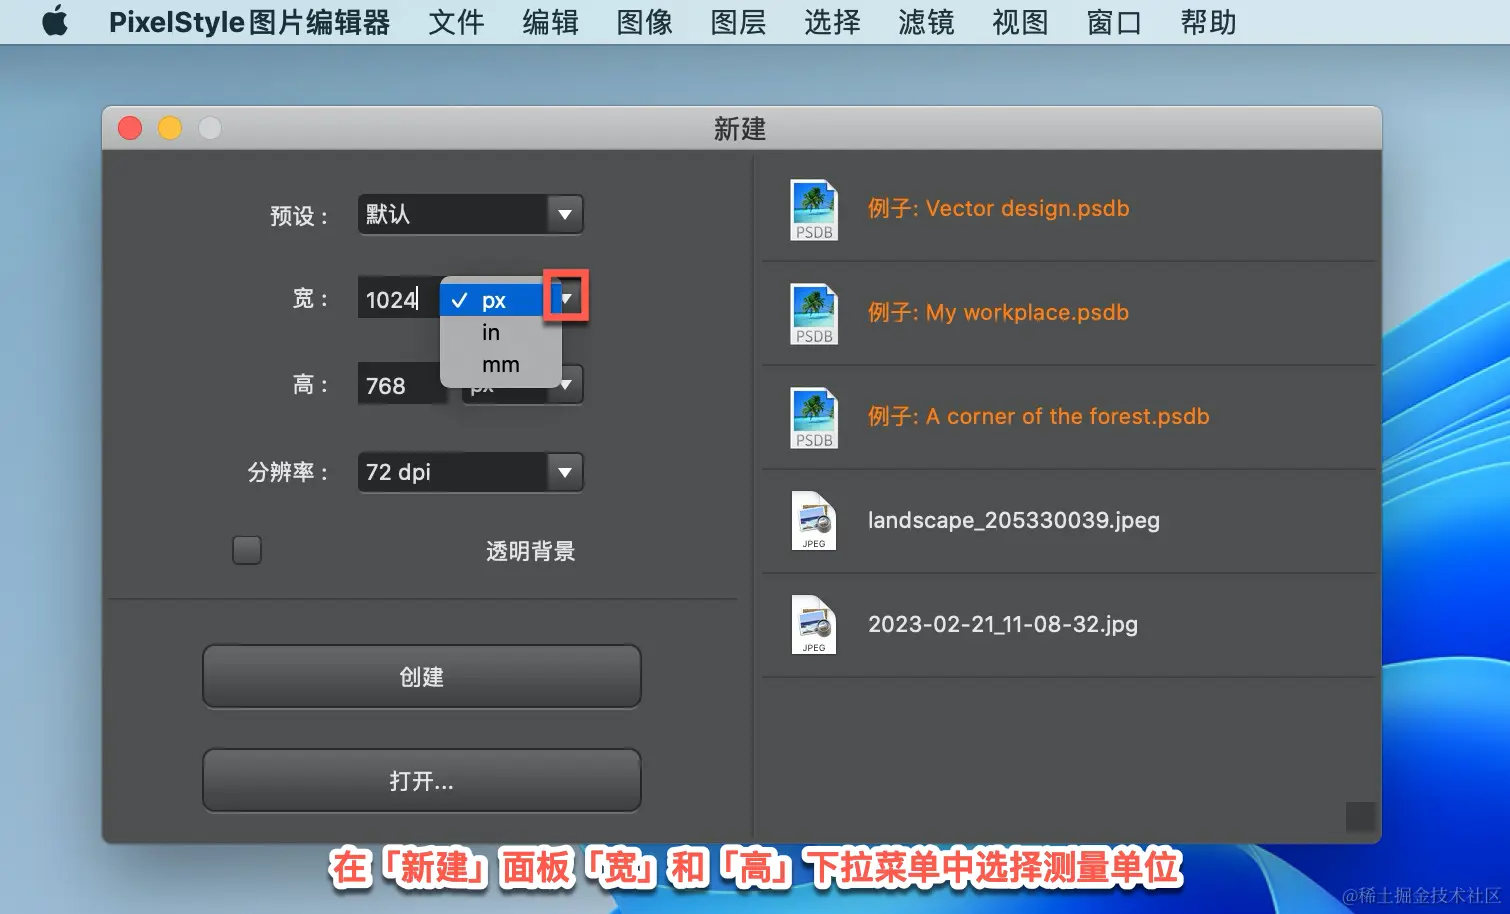Open the 窗口 menu
Image resolution: width=1510 pixels, height=914 pixels.
(x=1114, y=22)
